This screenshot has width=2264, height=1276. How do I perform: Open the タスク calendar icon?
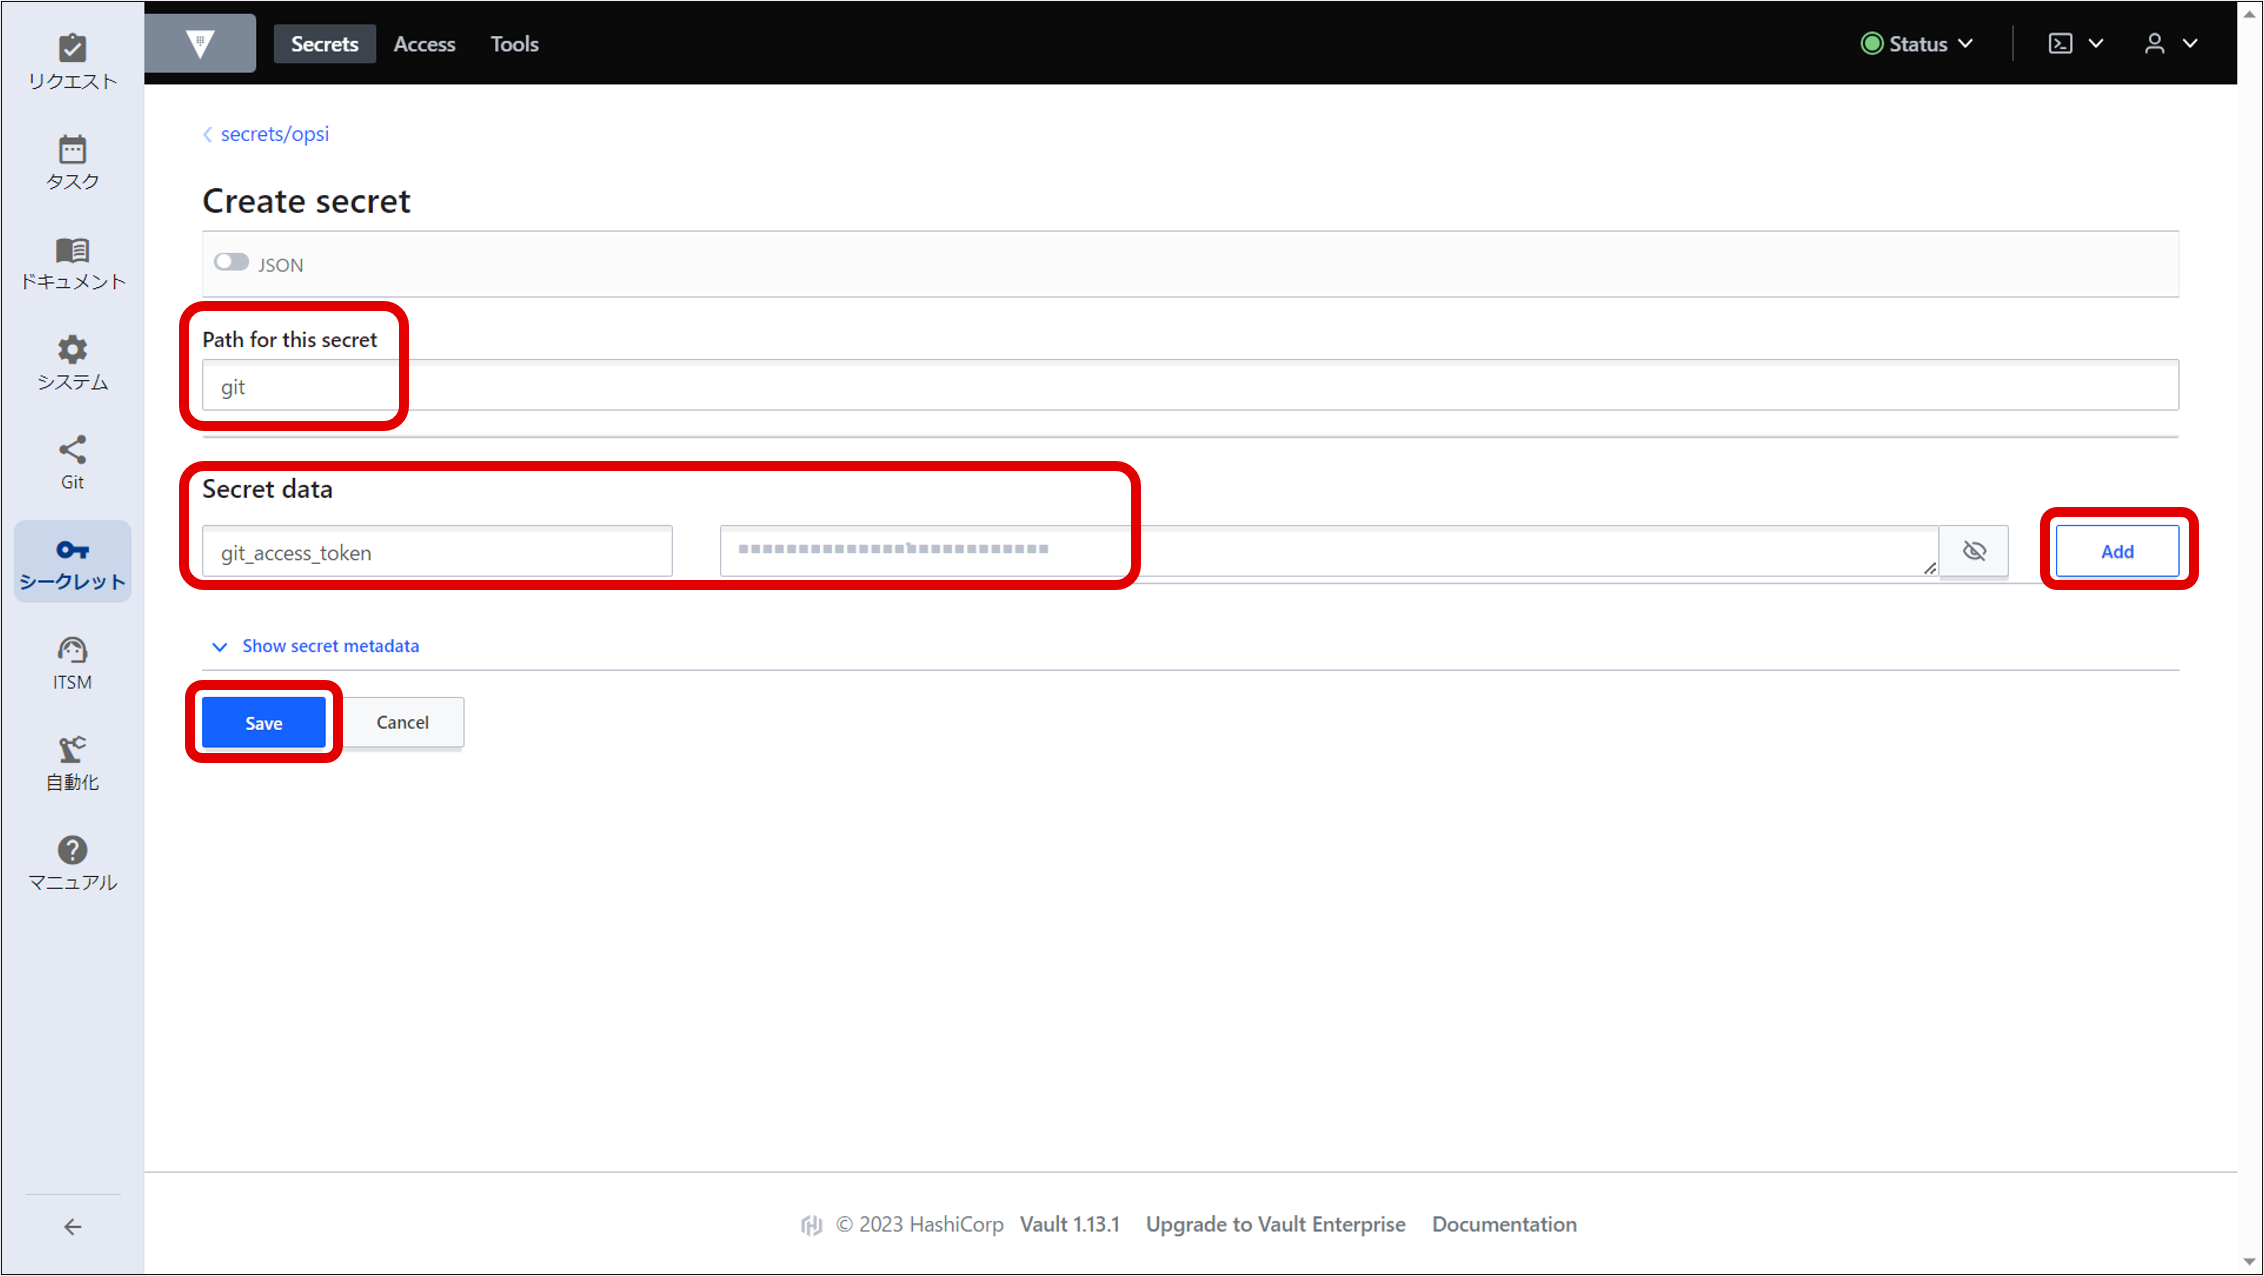[x=72, y=160]
